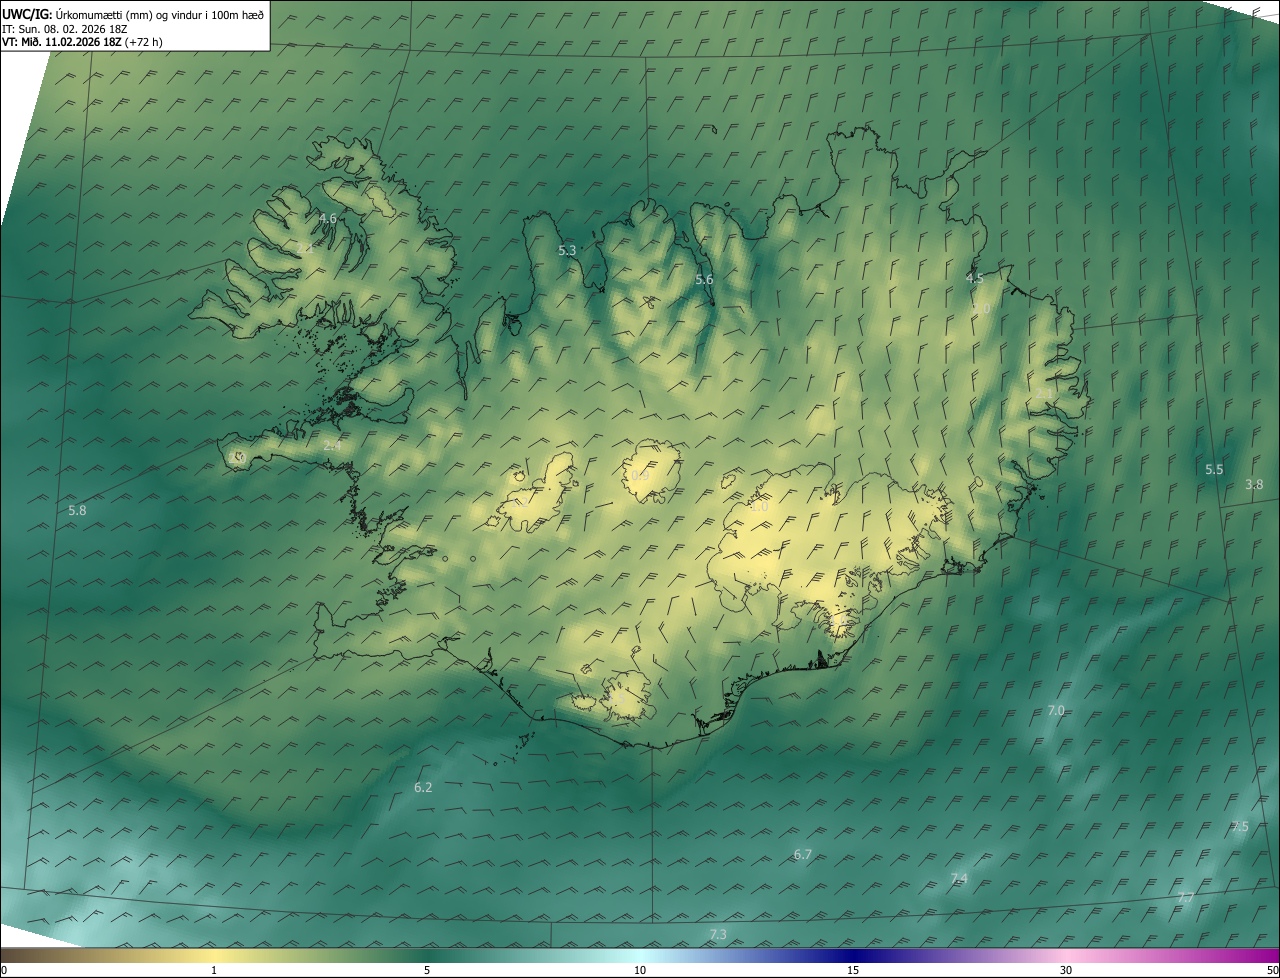Click the dark blue segment of the color bar
Screen dimensions: 1280x978
853,955
